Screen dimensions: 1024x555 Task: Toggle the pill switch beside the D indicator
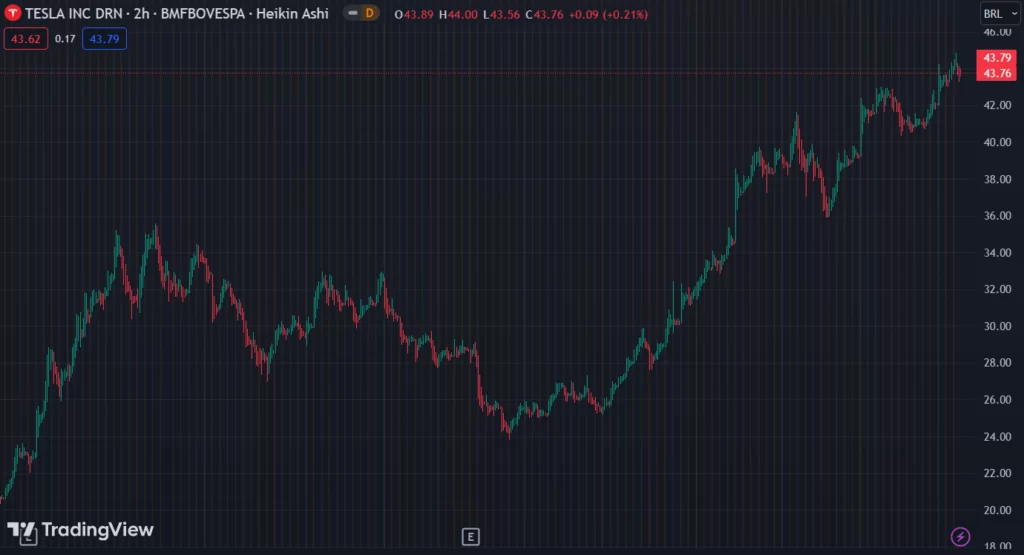[353, 13]
